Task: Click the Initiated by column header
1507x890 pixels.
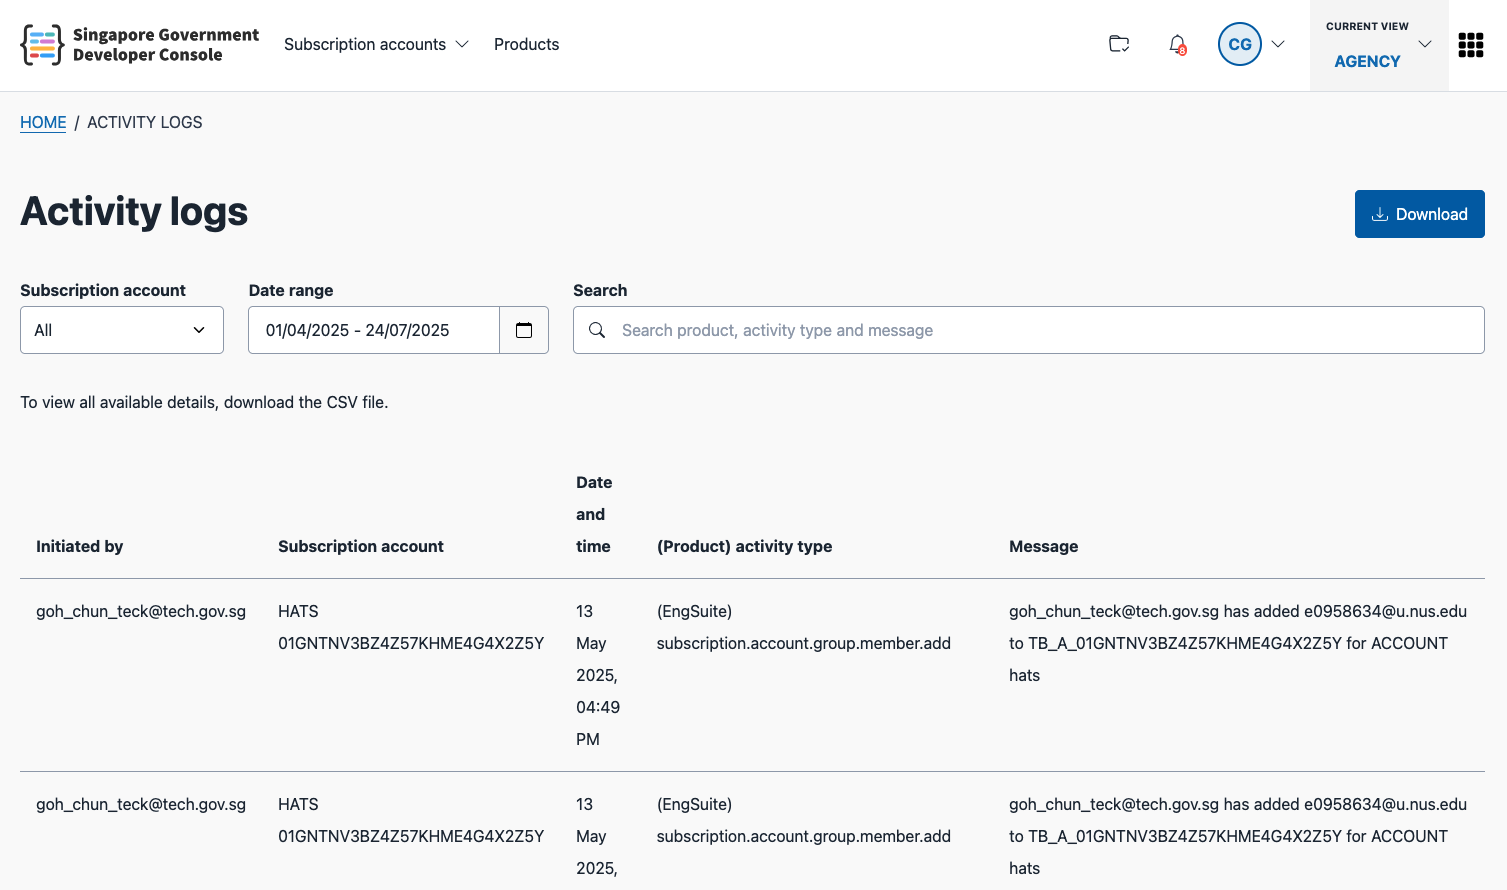Action: point(80,546)
